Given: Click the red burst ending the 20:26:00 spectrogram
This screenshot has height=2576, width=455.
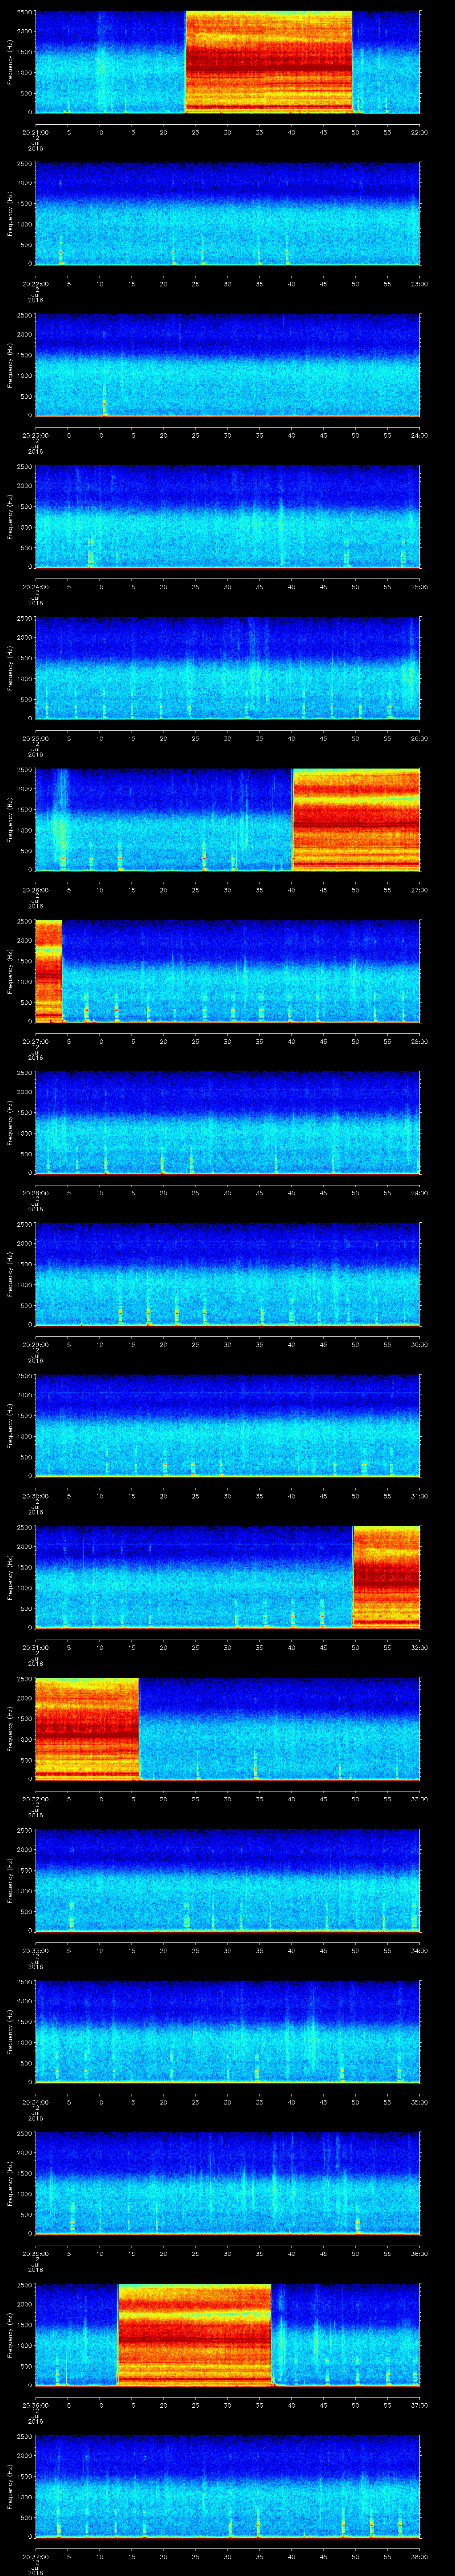Looking at the screenshot, I should point(355,818).
